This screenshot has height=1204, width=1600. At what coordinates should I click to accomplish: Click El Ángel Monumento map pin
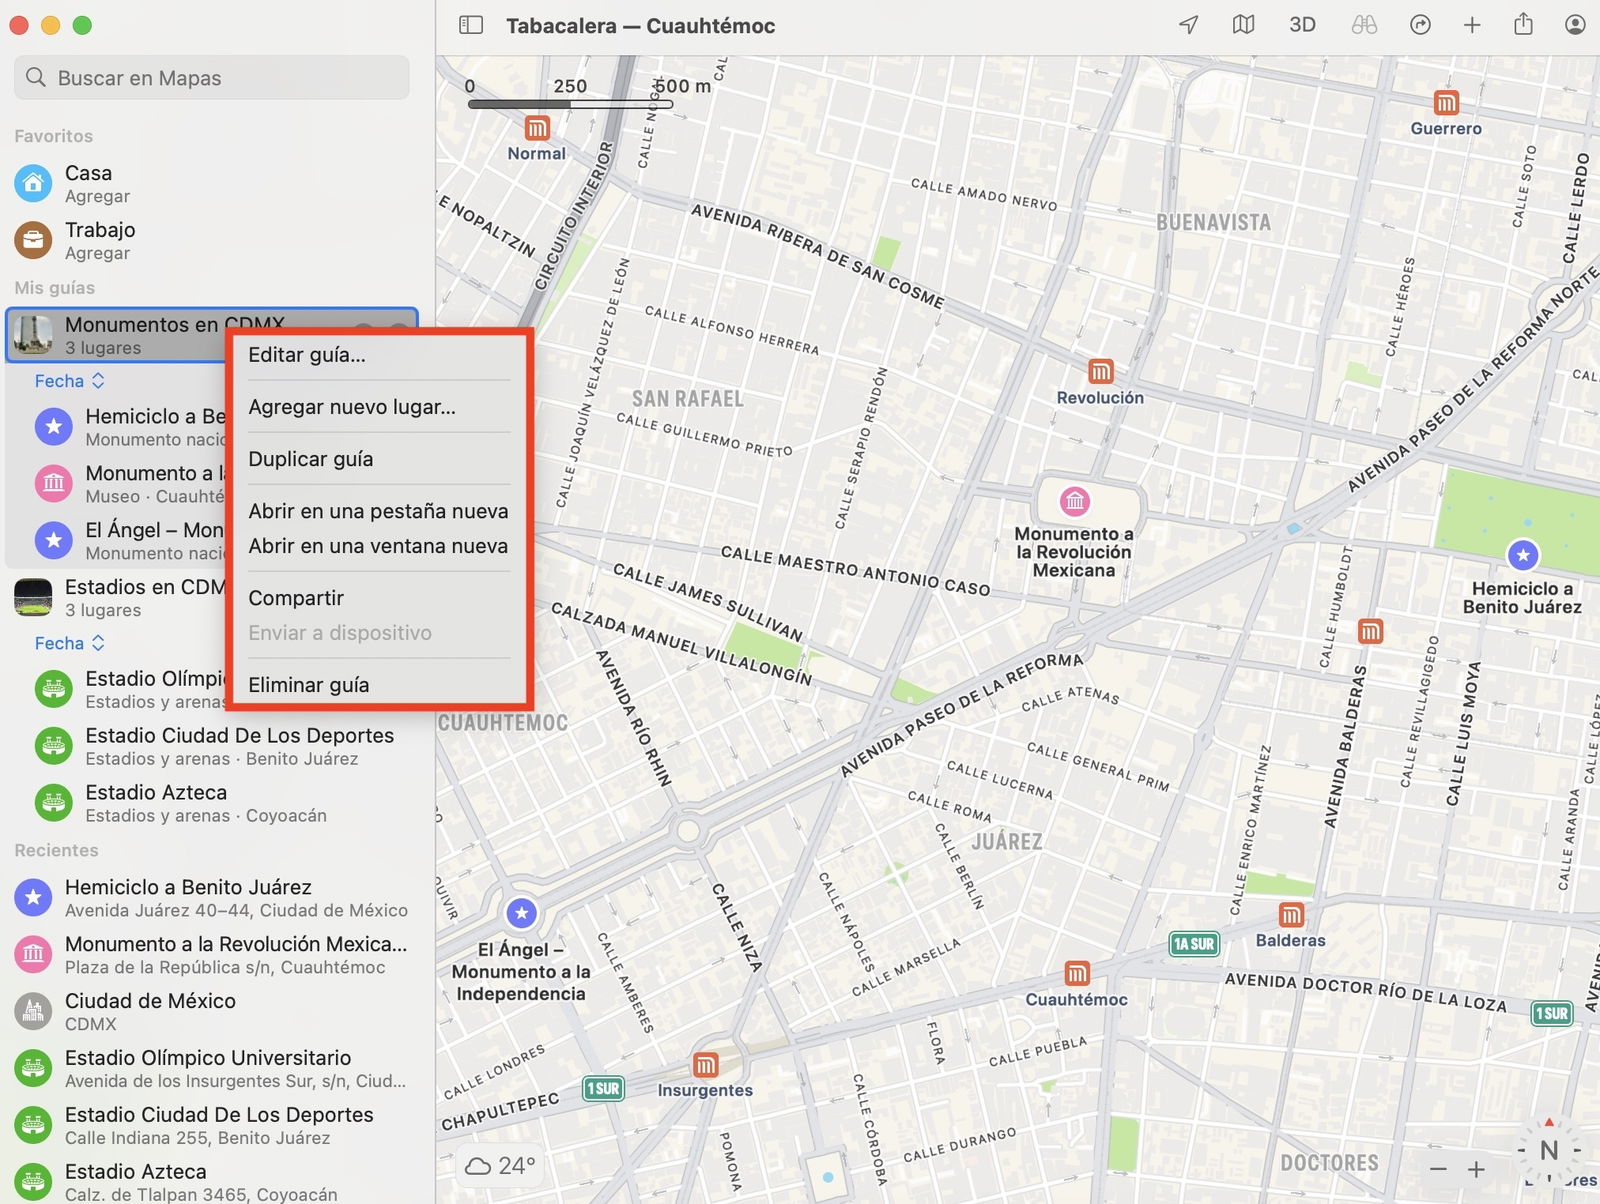[521, 913]
